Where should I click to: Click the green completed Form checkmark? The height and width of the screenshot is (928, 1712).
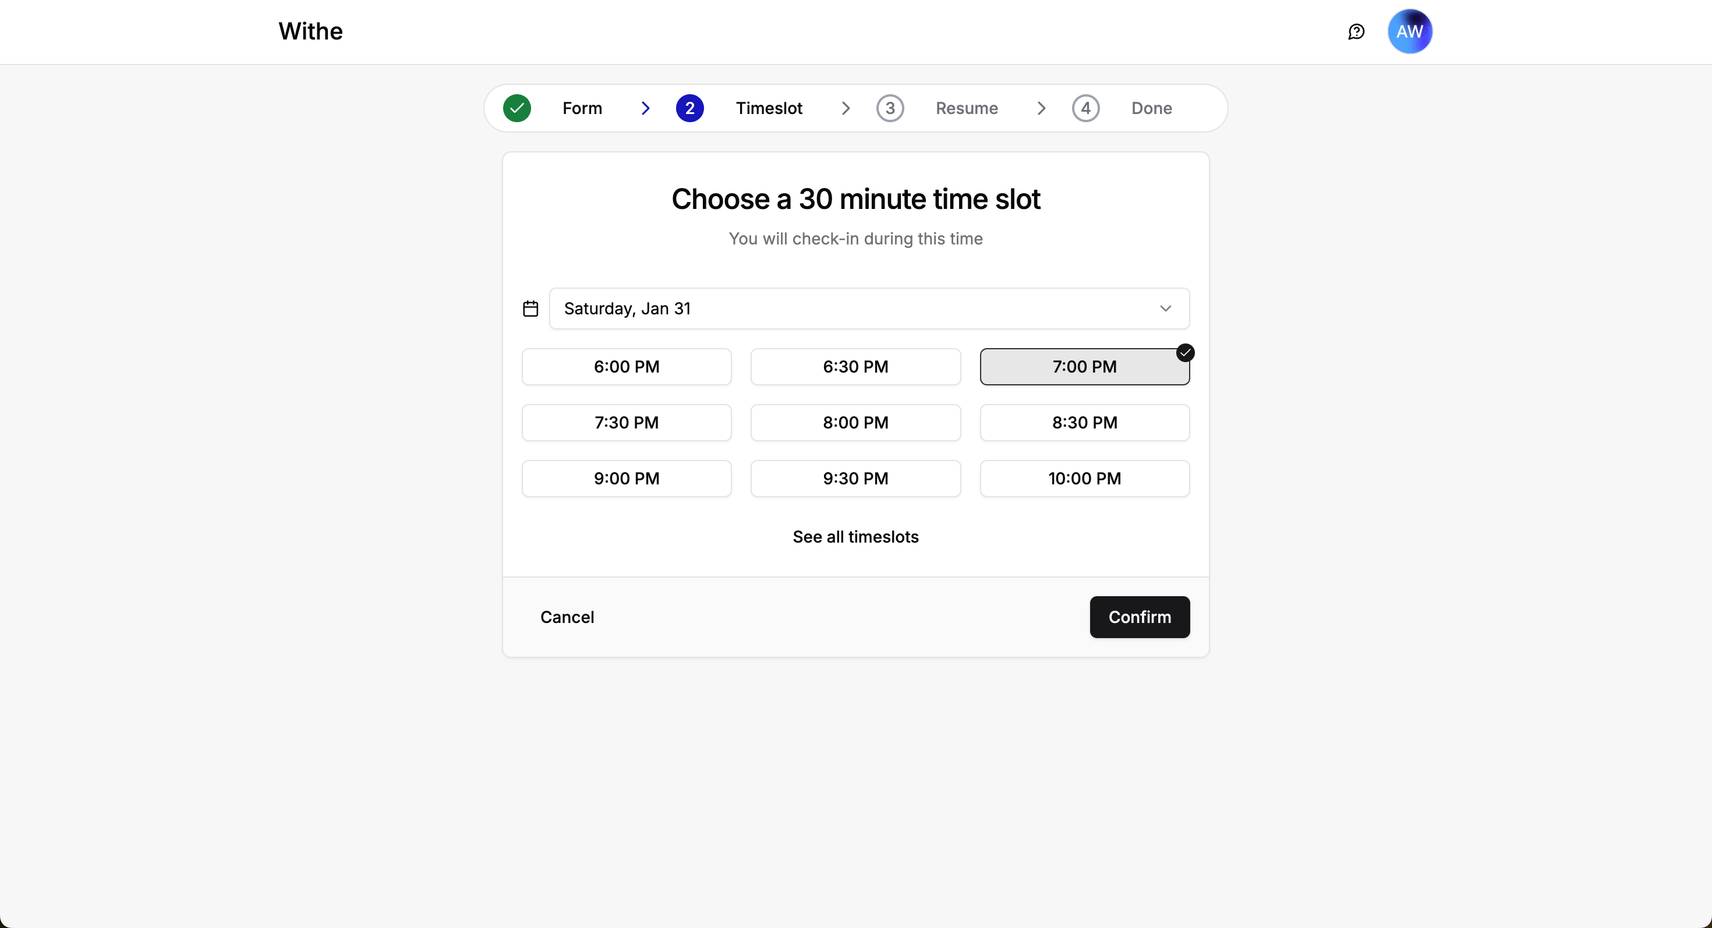click(517, 108)
